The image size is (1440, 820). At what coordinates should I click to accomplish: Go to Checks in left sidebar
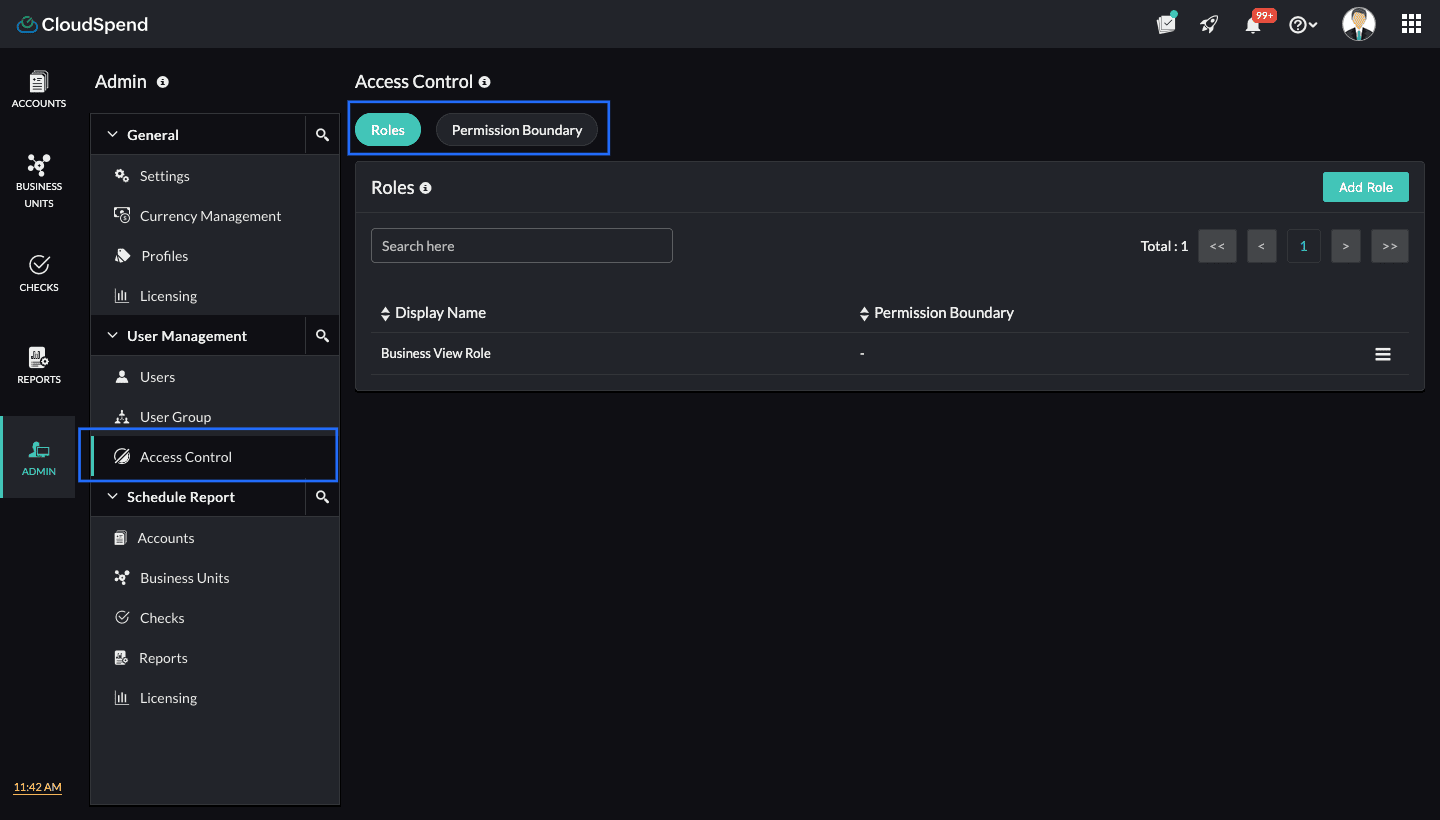(39, 273)
